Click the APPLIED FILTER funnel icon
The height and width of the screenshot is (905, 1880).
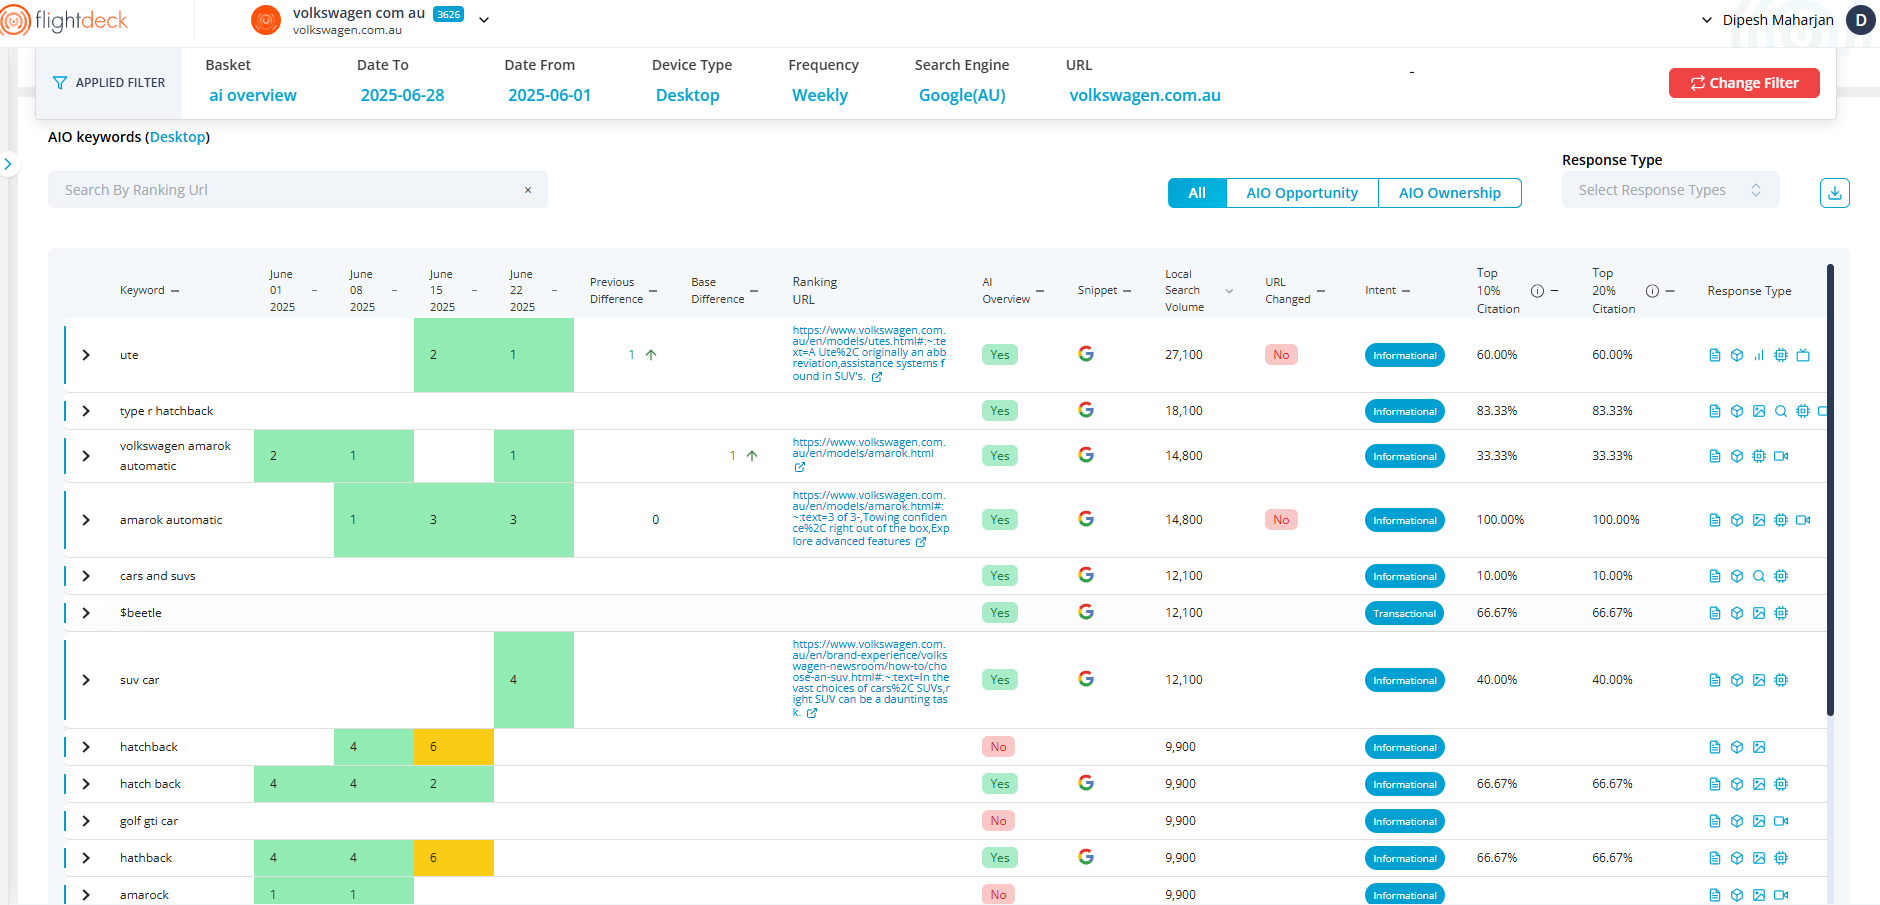tap(60, 83)
